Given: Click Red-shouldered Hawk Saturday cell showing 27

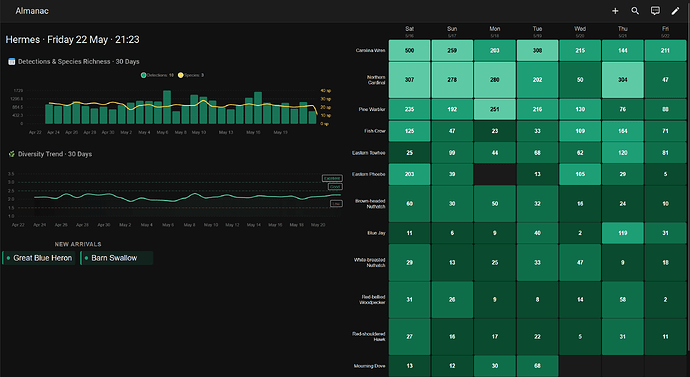Looking at the screenshot, I should click(x=409, y=337).
